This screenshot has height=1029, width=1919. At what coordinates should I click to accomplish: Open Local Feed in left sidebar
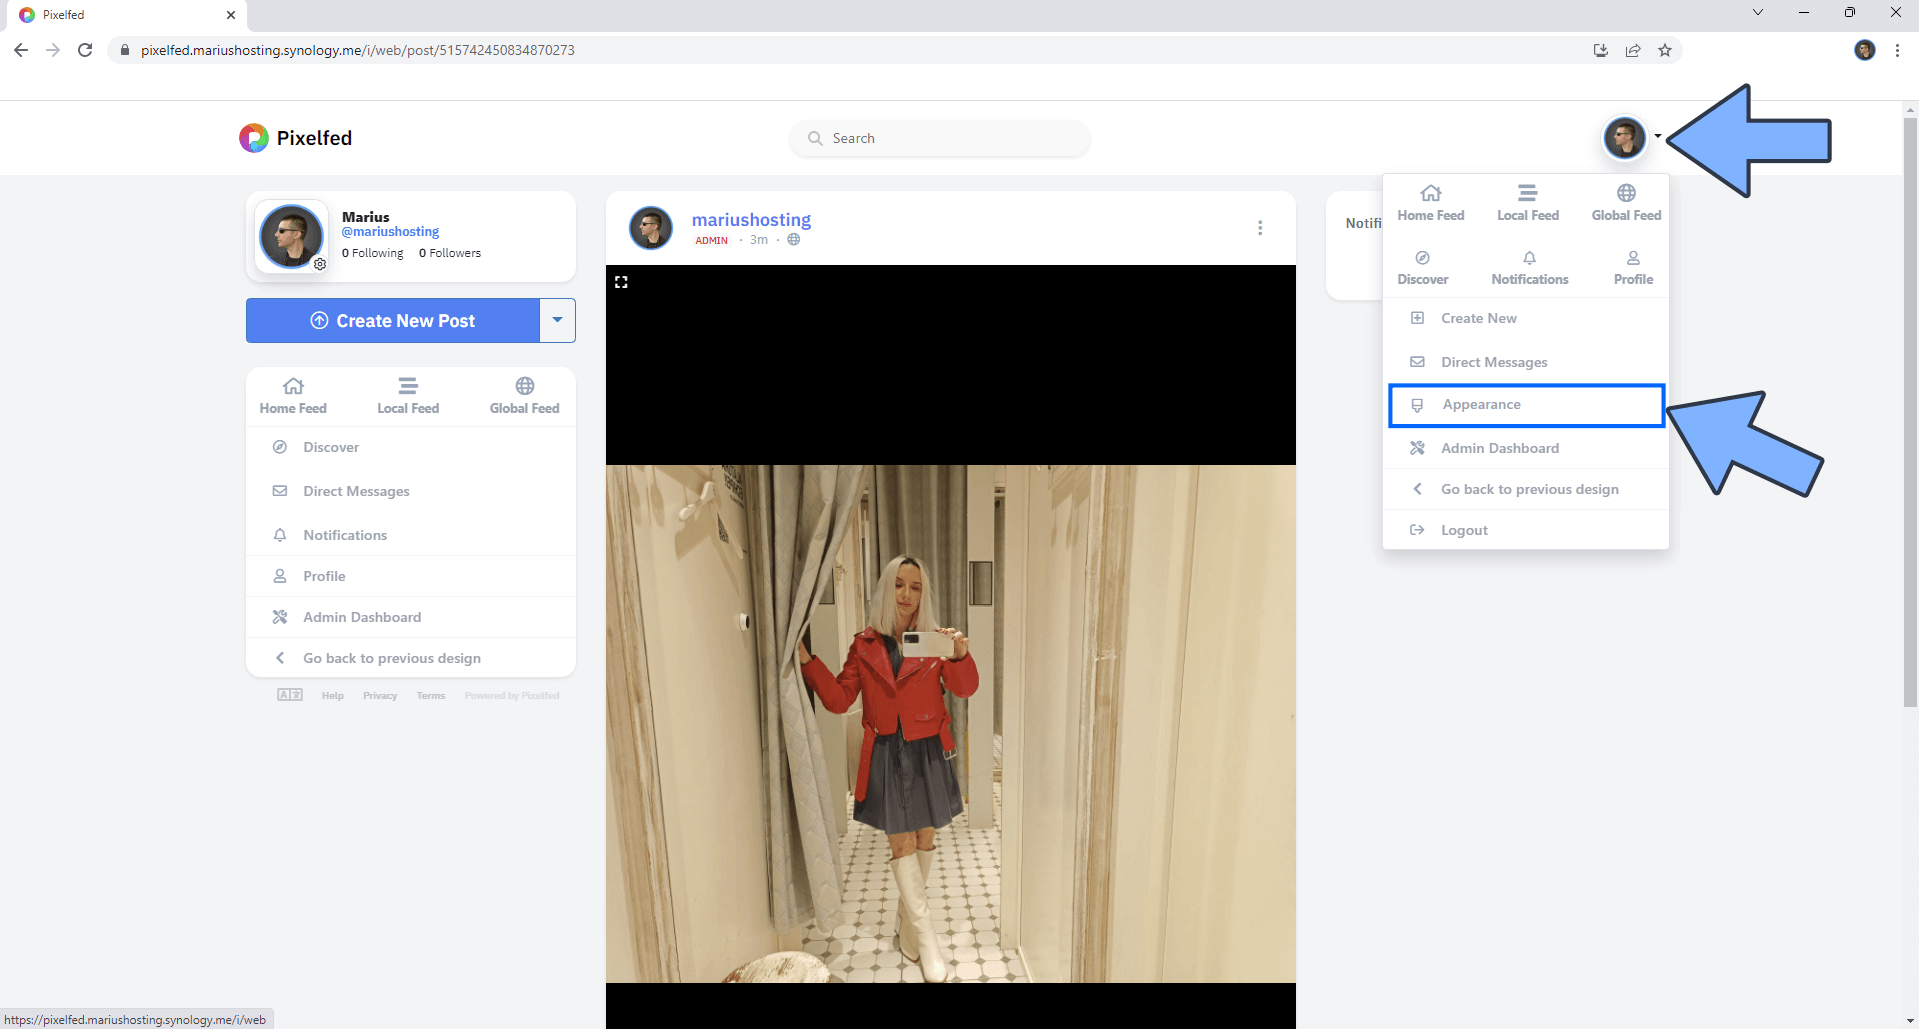408,396
